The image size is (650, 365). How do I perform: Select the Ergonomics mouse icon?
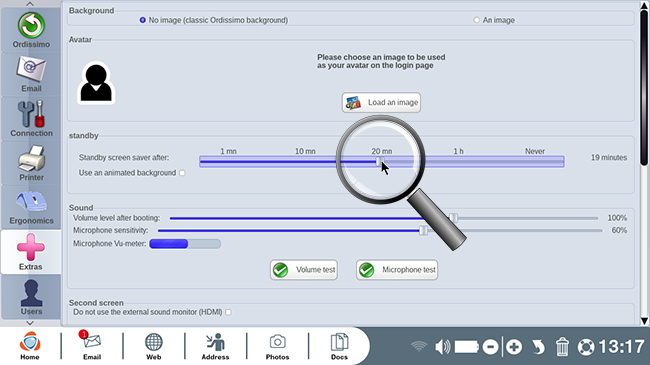[x=32, y=202]
